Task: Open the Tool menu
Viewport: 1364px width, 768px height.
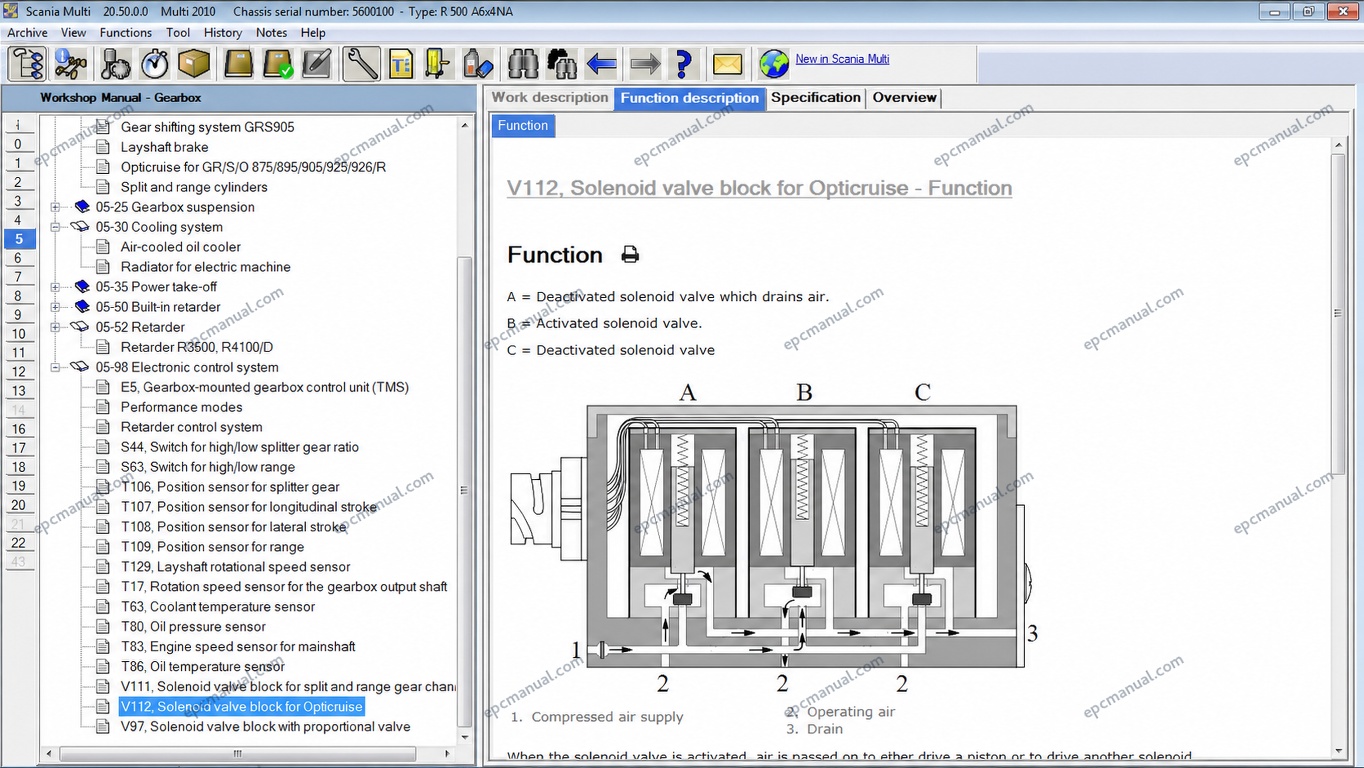Action: click(178, 32)
